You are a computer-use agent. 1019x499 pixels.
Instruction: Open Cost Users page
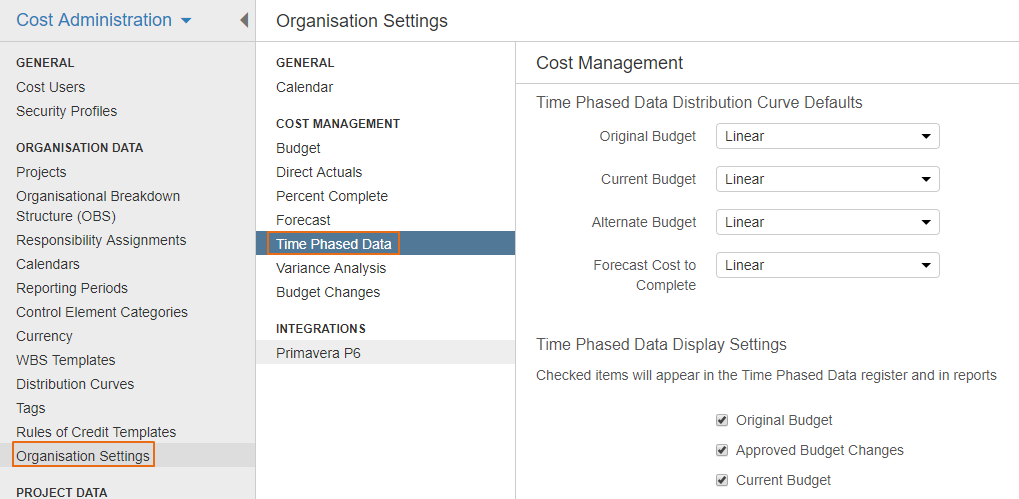[51, 87]
